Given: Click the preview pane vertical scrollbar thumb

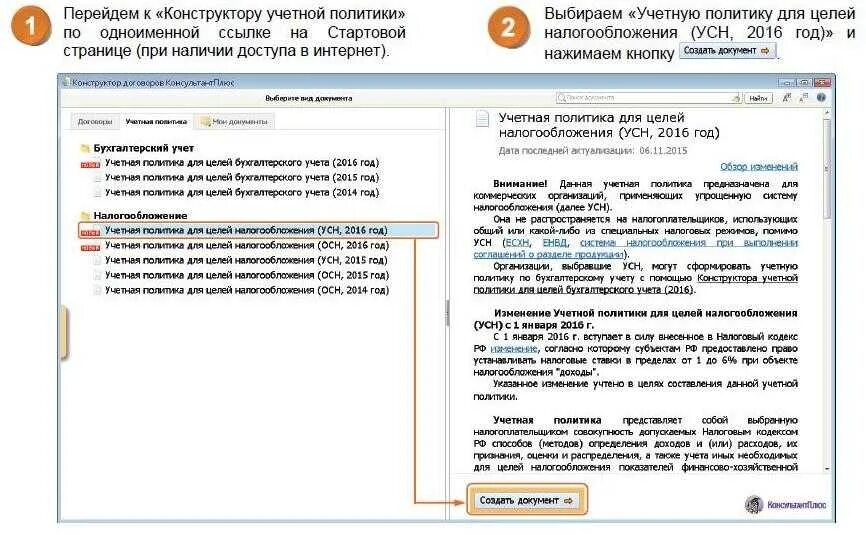Looking at the screenshot, I should coord(827,168).
